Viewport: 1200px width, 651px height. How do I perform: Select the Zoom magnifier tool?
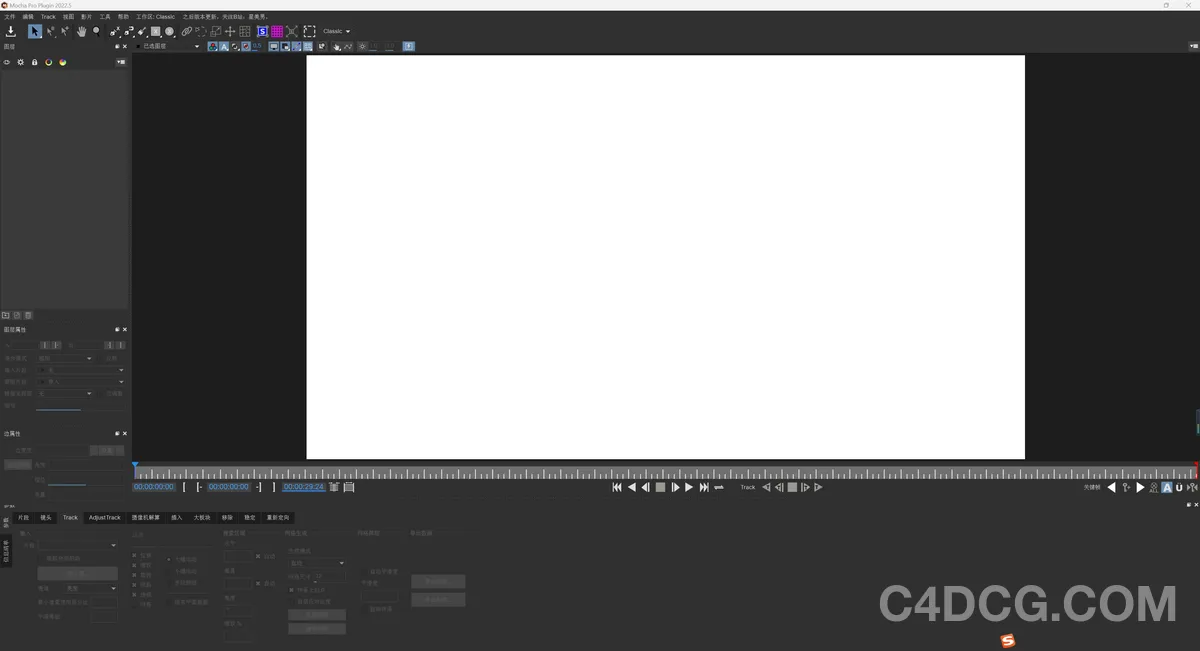point(96,31)
